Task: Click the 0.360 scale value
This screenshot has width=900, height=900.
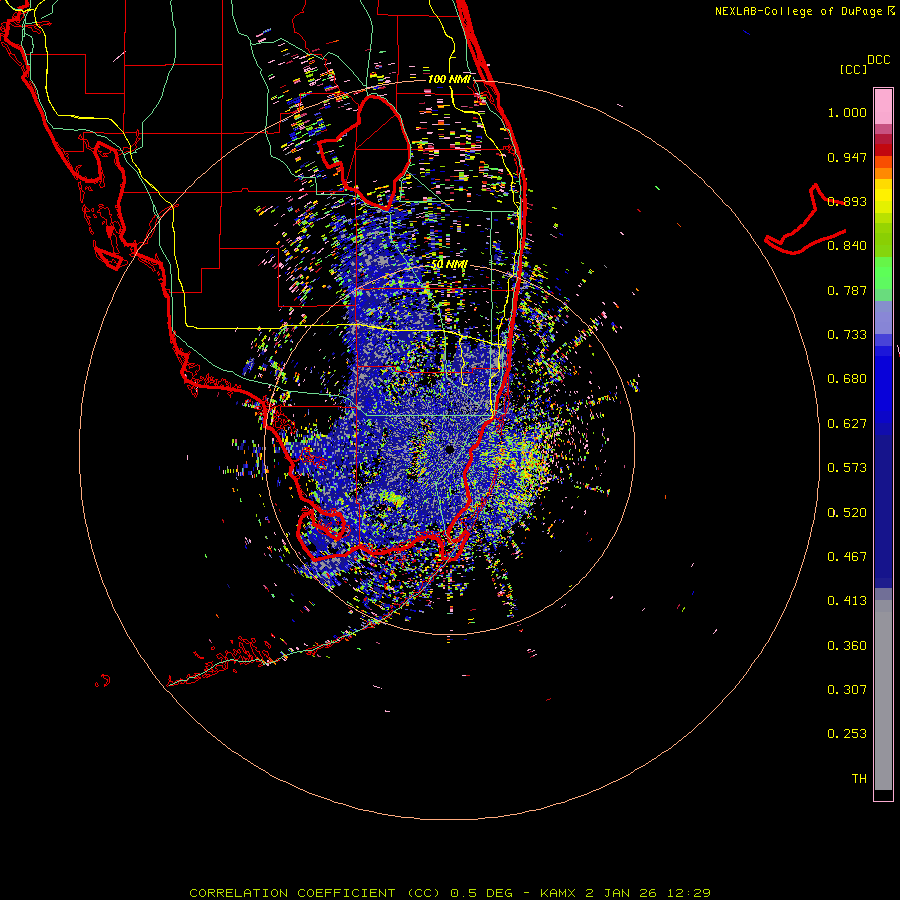Action: tap(847, 646)
